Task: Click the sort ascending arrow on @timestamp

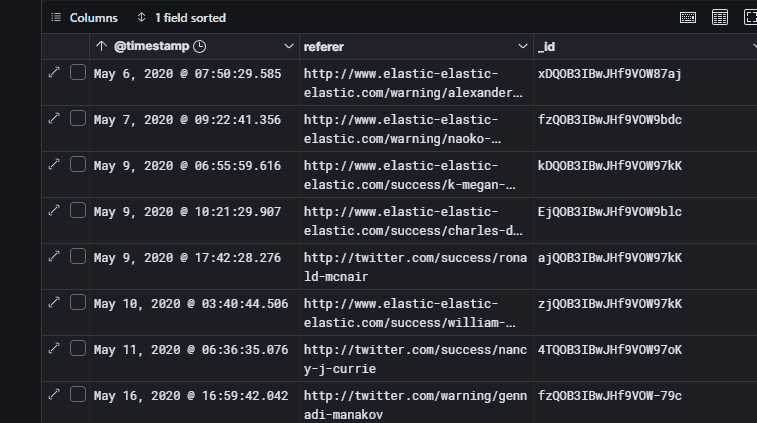Action: [x=101, y=46]
